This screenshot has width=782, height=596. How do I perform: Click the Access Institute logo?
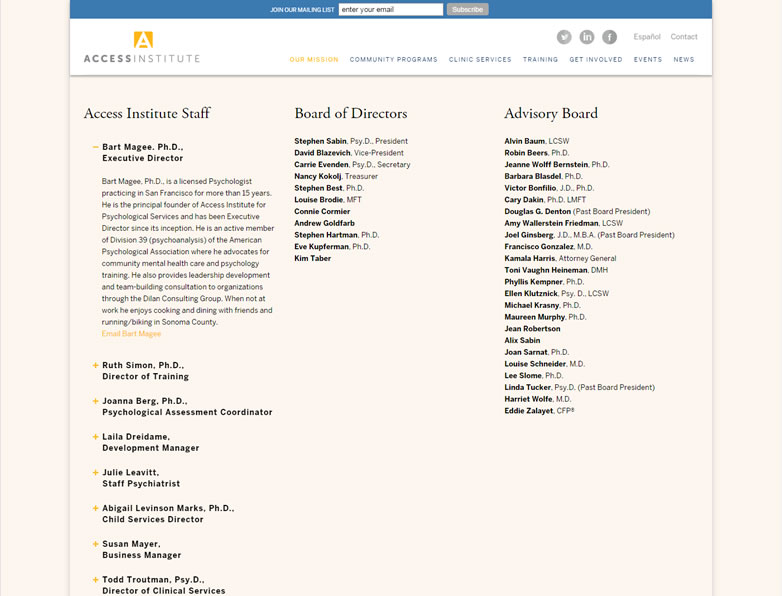click(141, 48)
